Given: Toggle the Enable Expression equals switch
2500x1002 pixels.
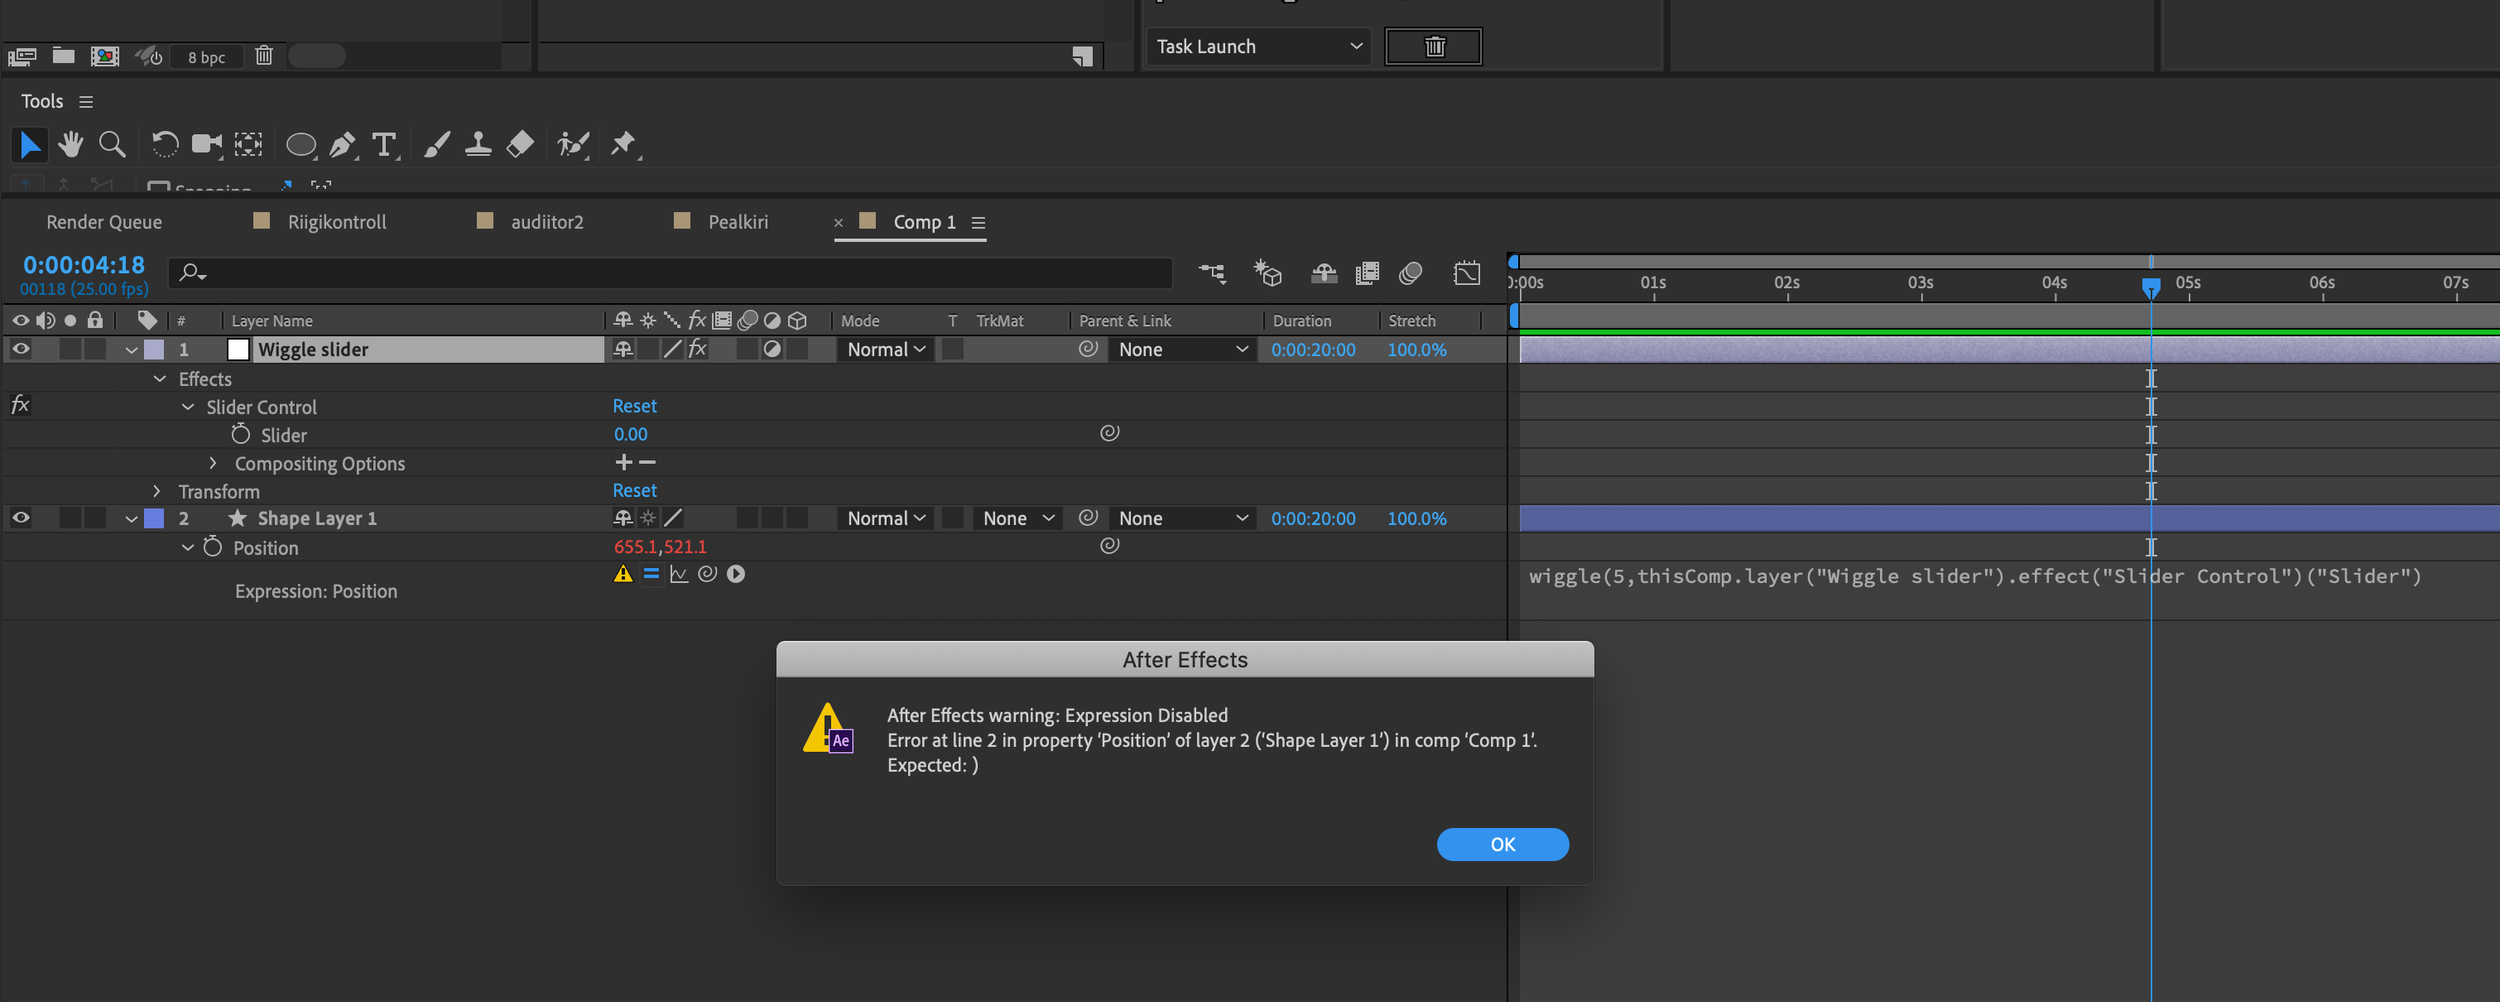Looking at the screenshot, I should (651, 574).
